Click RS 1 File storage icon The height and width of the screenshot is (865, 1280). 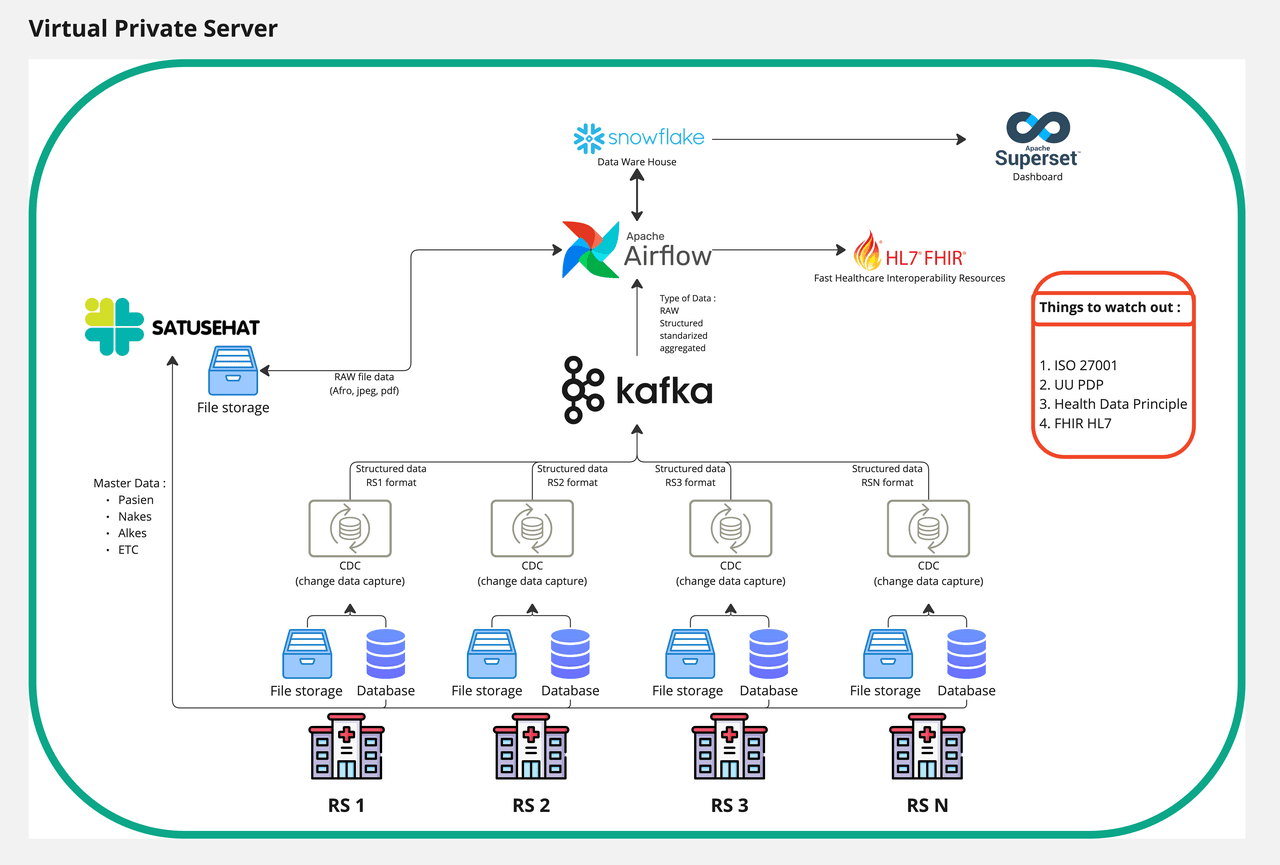point(306,653)
